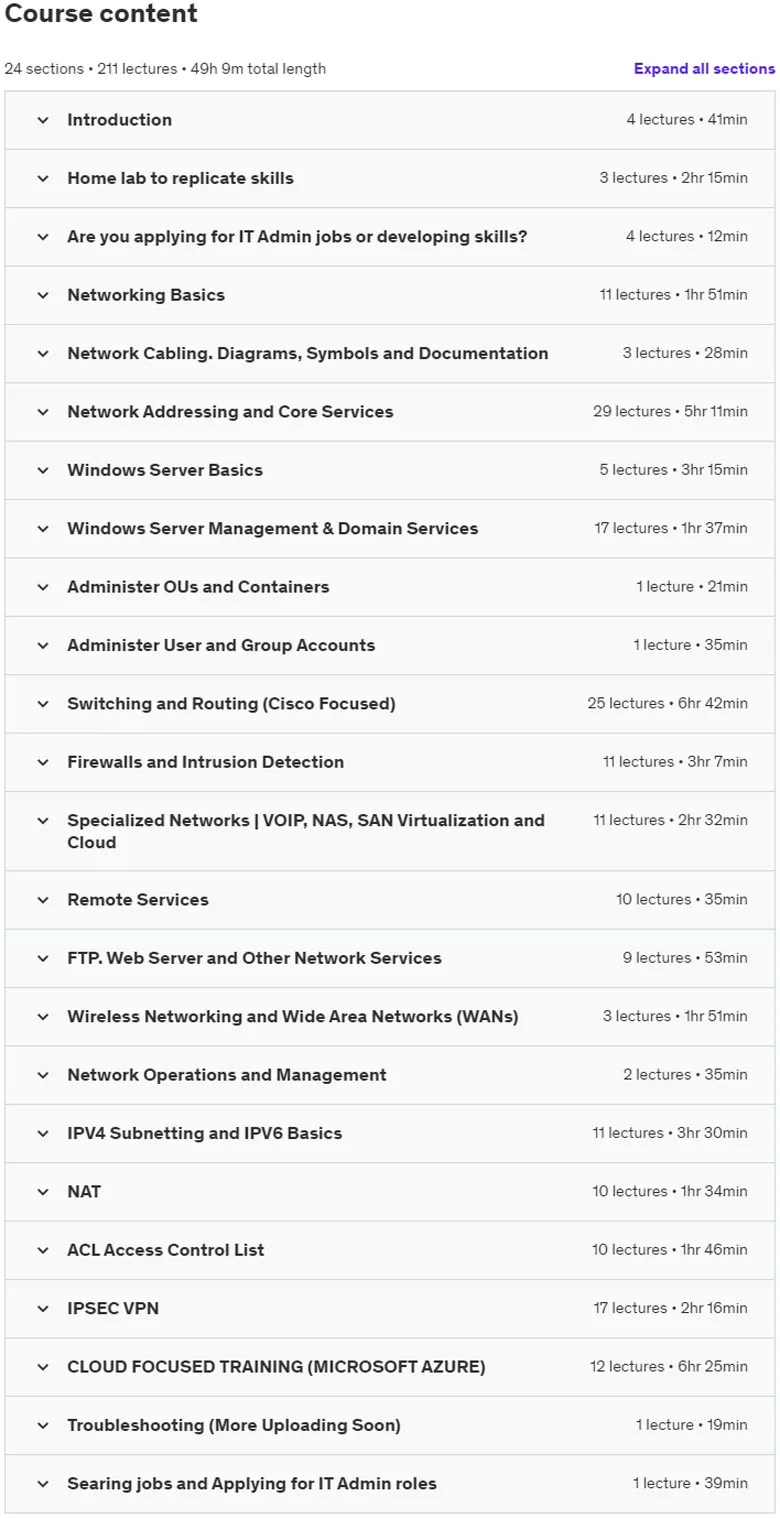Click chevron icon beside IPSEC VPN
The height and width of the screenshot is (1518, 780).
(43, 1309)
